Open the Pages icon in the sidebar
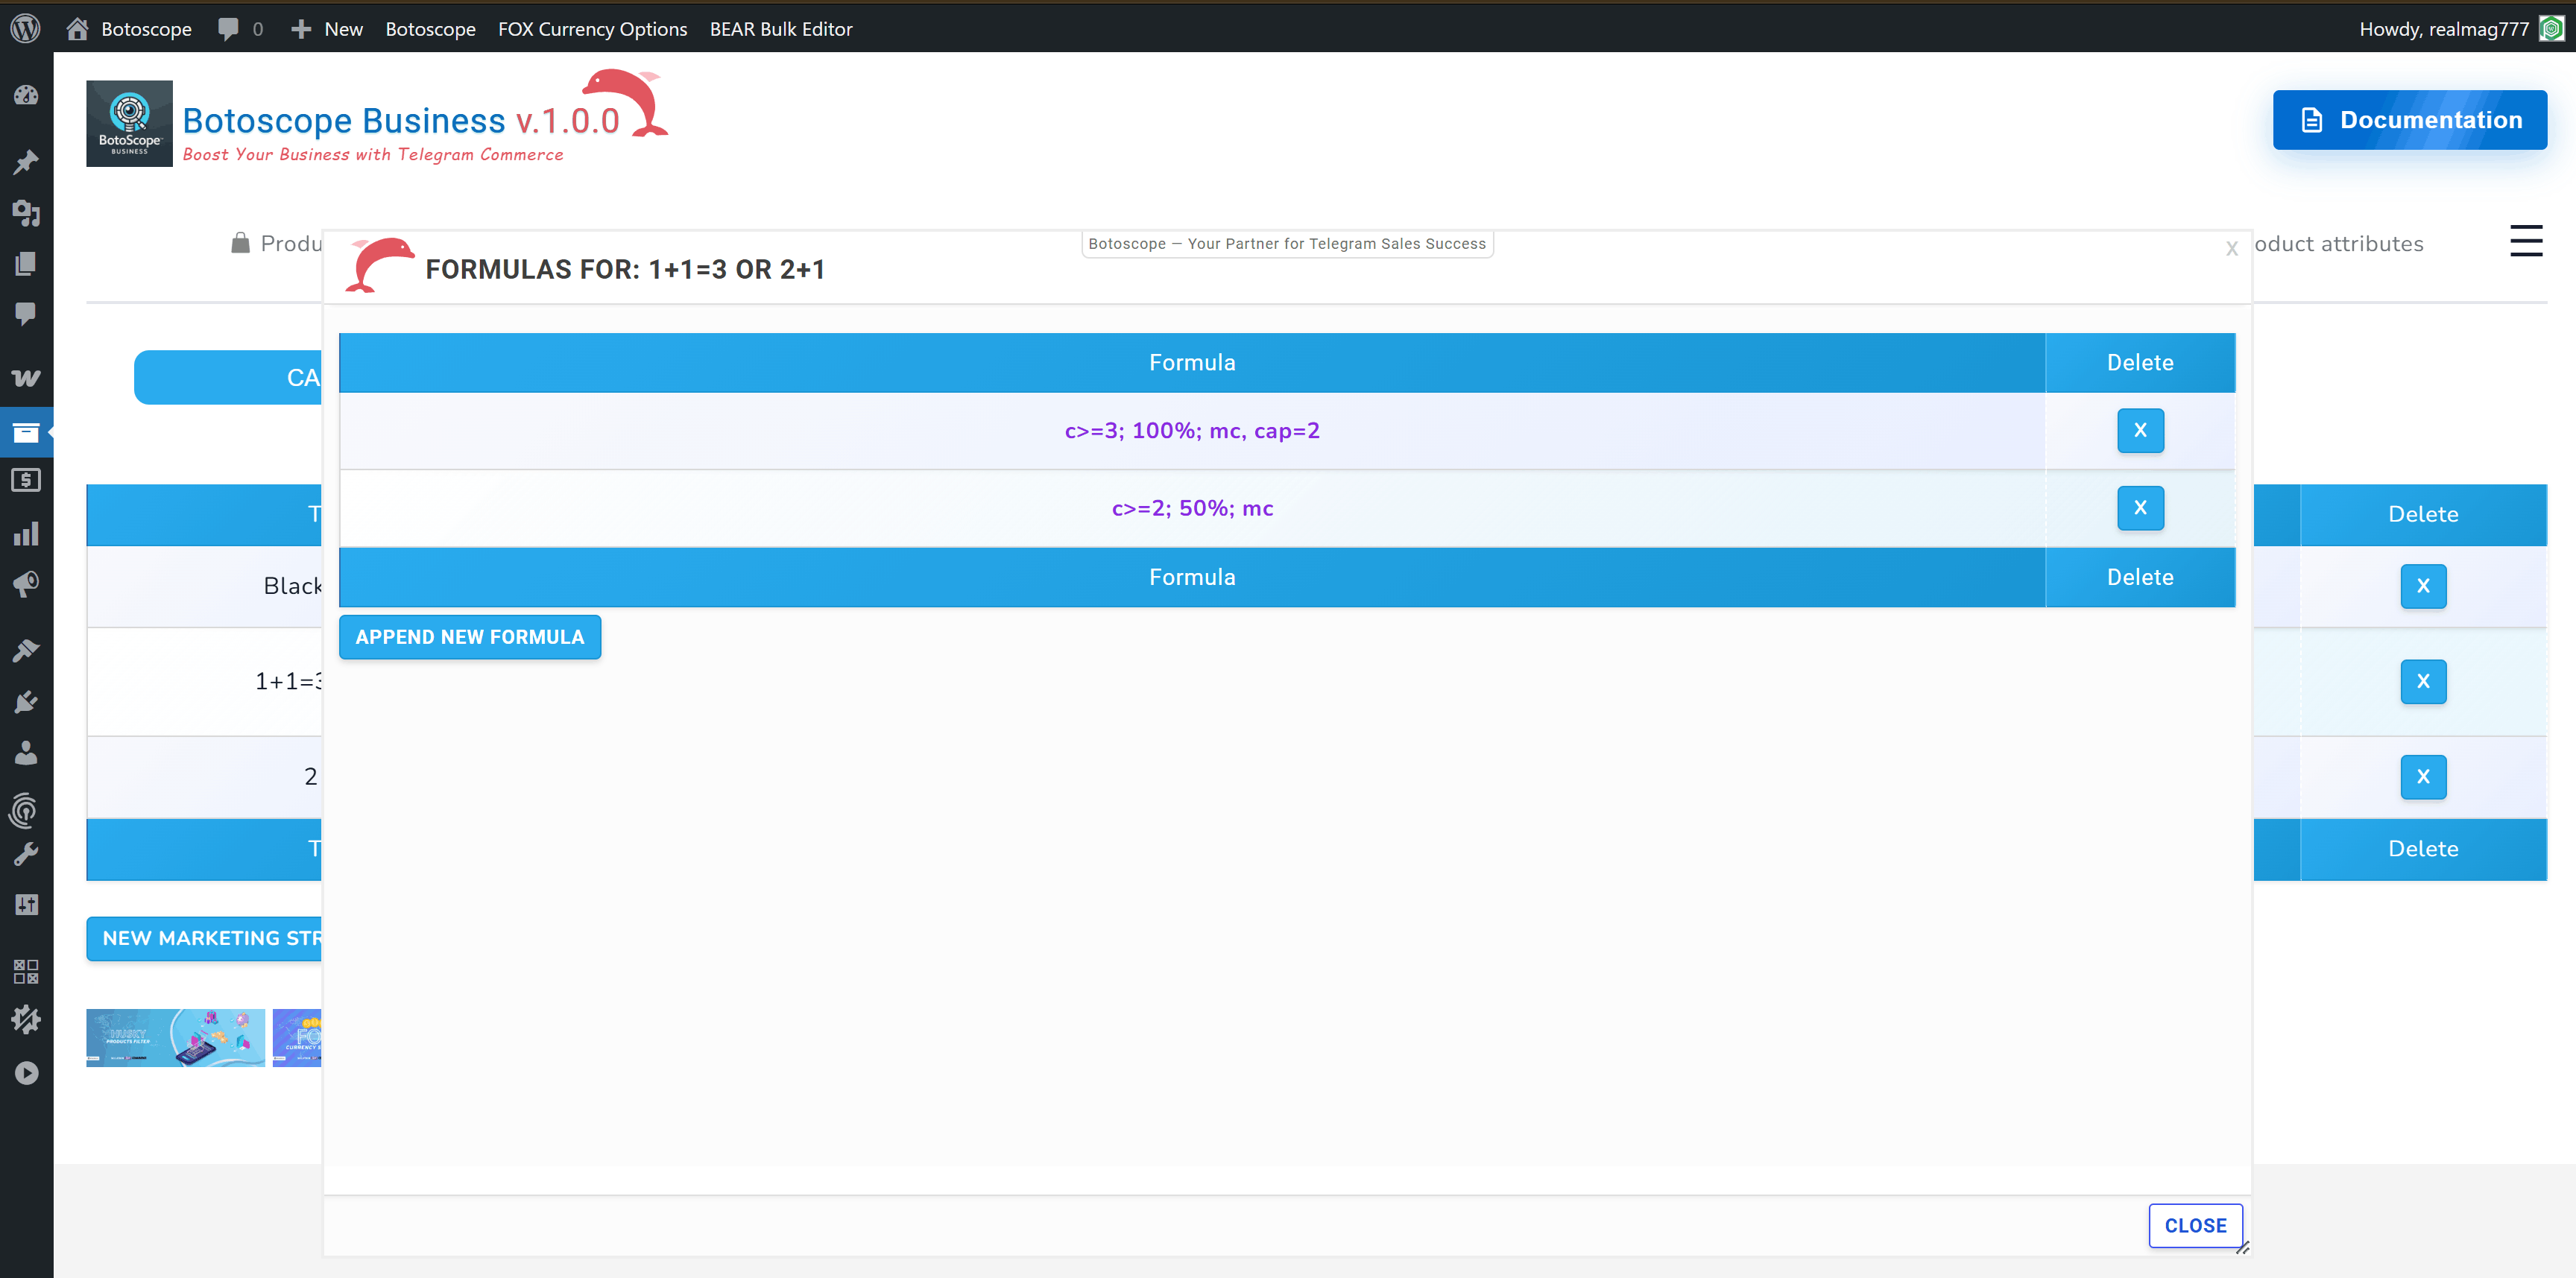Image resolution: width=2576 pixels, height=1278 pixels. (x=27, y=264)
